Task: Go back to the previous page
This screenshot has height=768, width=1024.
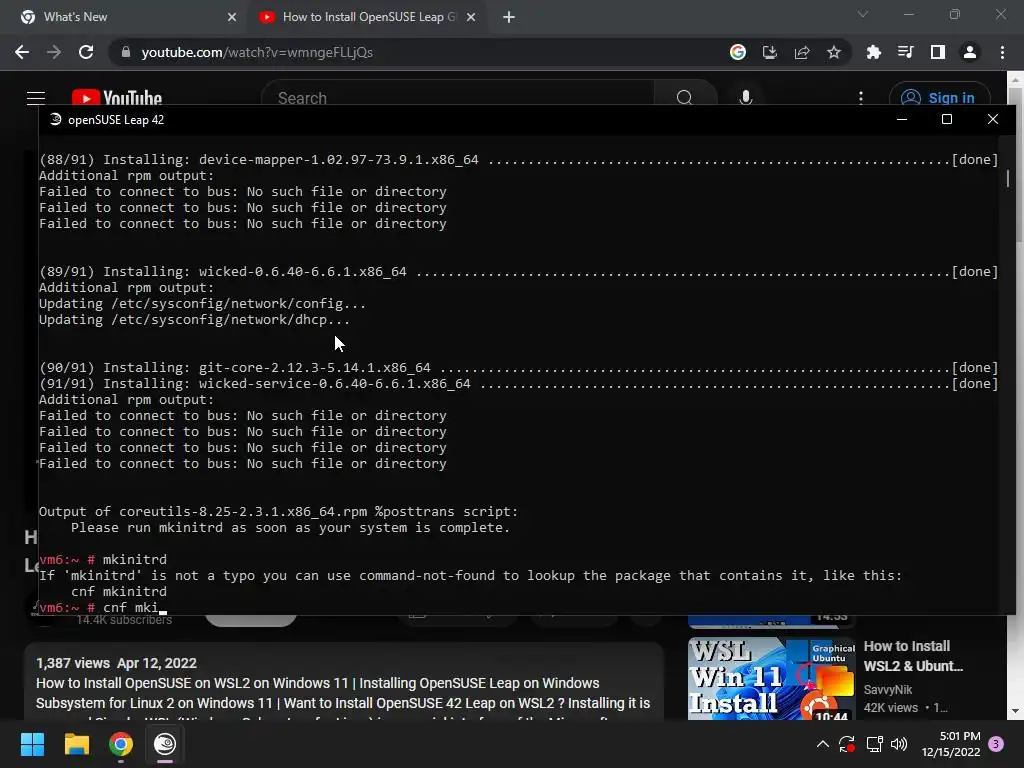Action: [x=22, y=52]
